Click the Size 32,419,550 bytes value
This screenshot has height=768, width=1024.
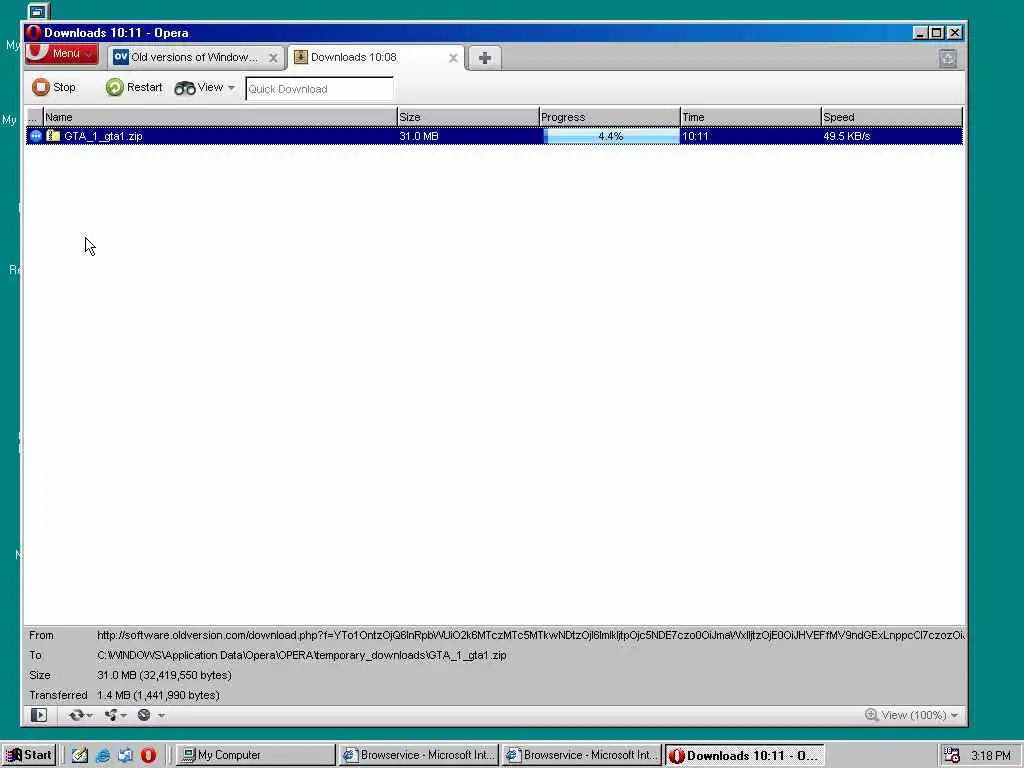coord(164,675)
